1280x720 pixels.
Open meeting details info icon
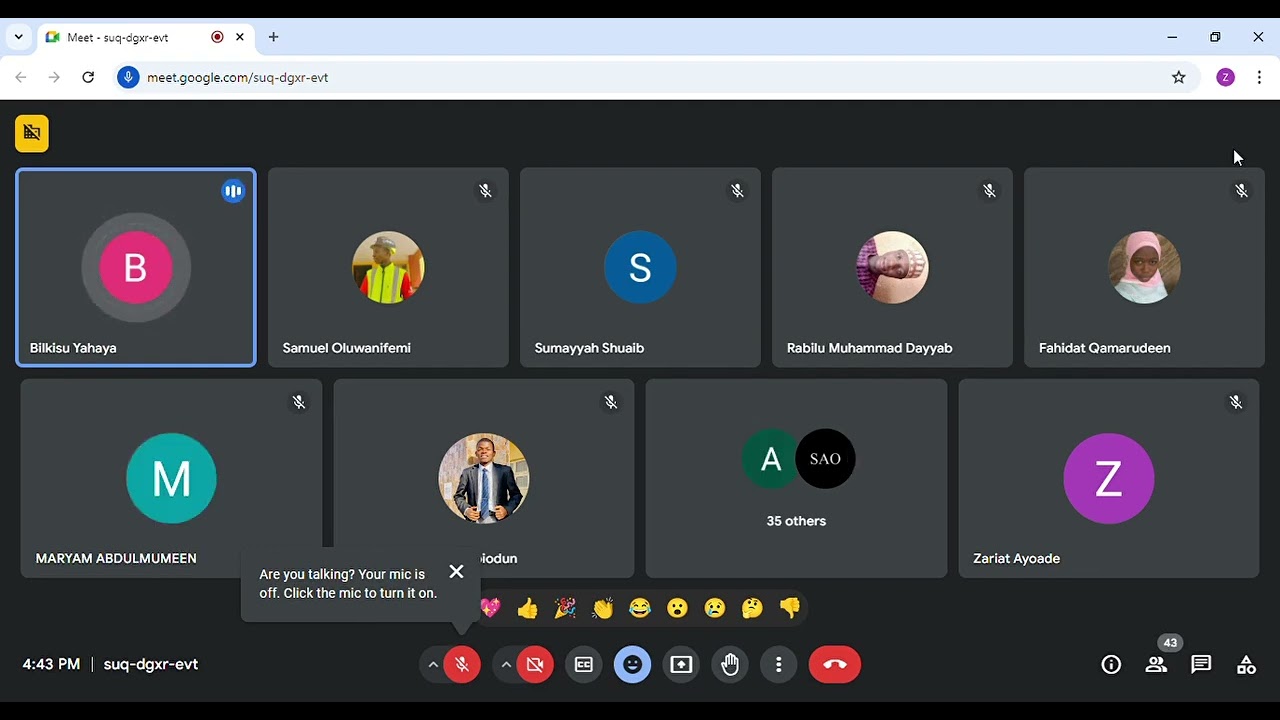coord(1111,664)
